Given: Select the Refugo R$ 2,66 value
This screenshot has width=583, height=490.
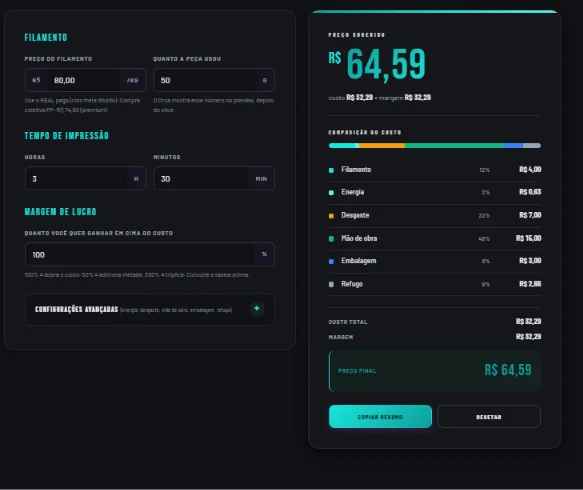Looking at the screenshot, I should point(530,284).
